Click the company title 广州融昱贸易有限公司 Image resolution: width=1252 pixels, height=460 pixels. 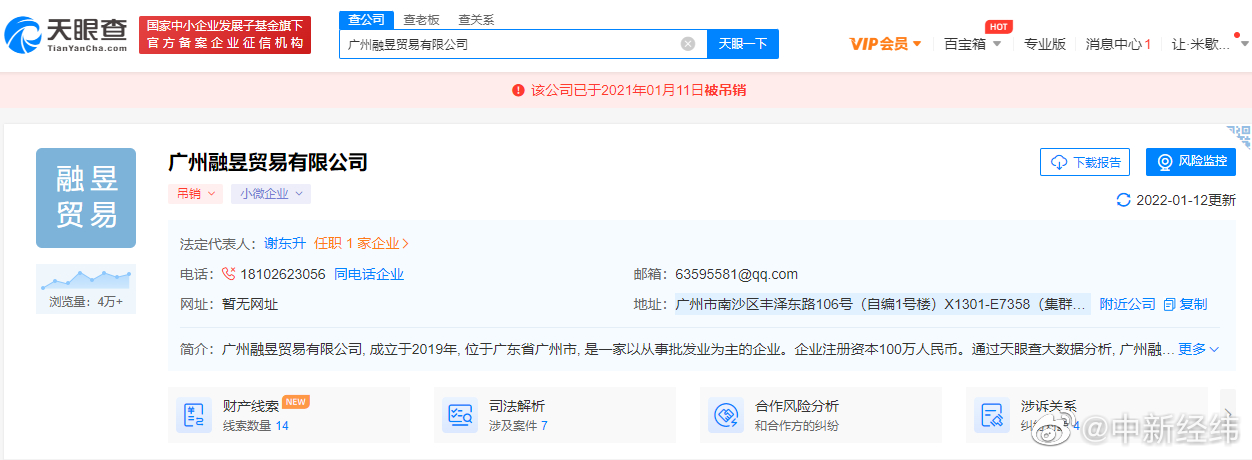click(268, 162)
